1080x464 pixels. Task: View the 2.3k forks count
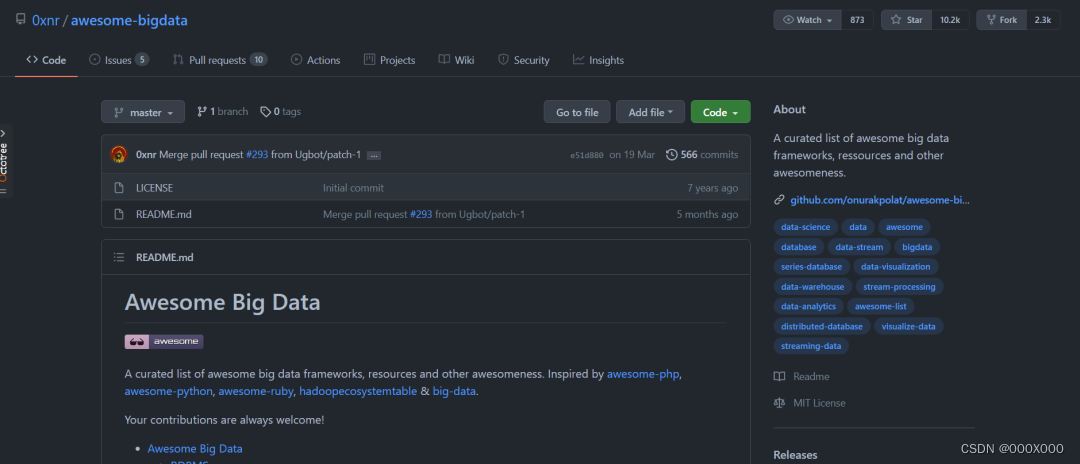(x=1043, y=20)
